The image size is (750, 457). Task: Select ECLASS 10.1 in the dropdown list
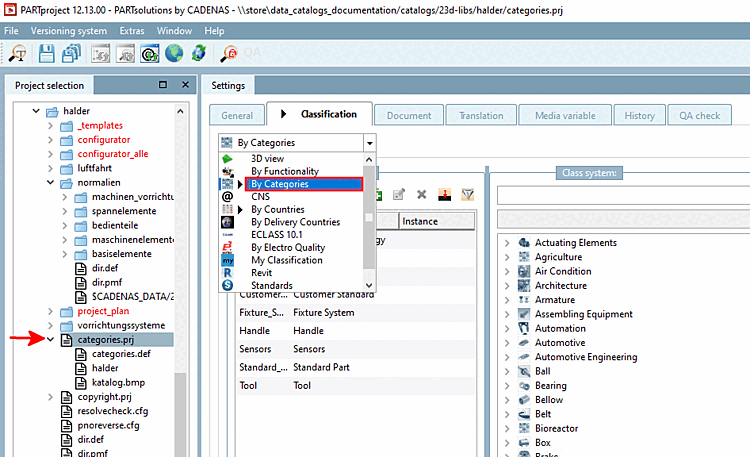[x=277, y=235]
